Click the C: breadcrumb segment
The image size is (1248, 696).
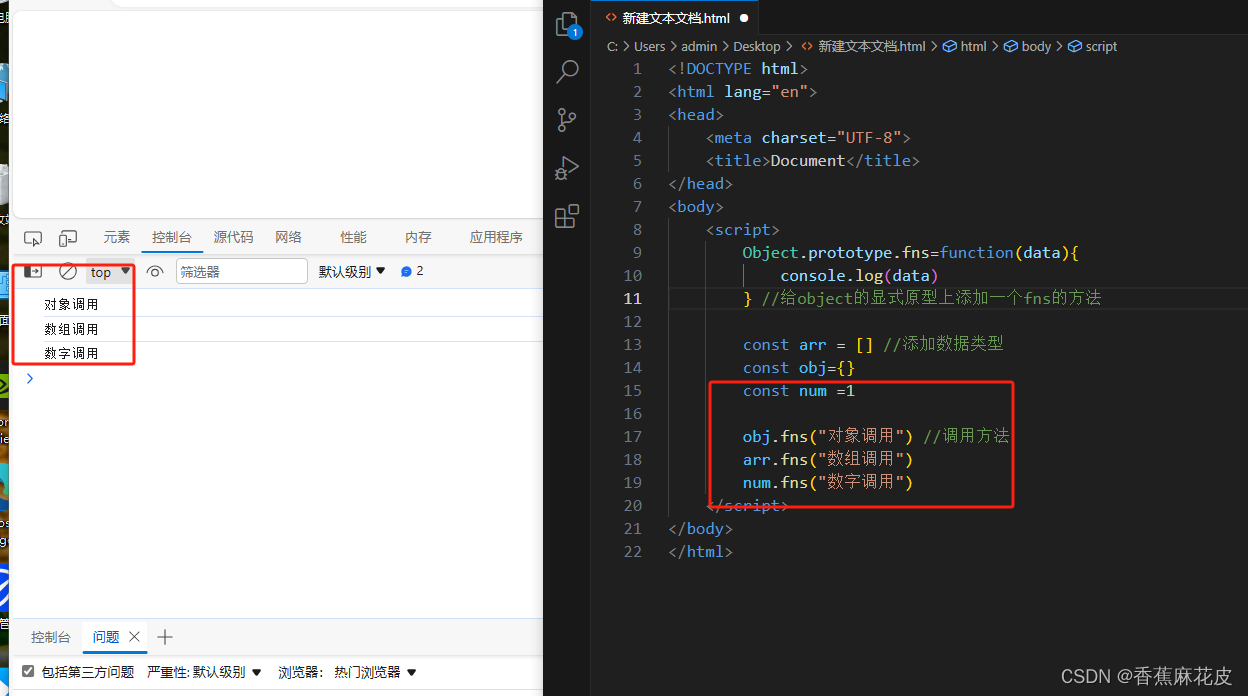pos(613,46)
